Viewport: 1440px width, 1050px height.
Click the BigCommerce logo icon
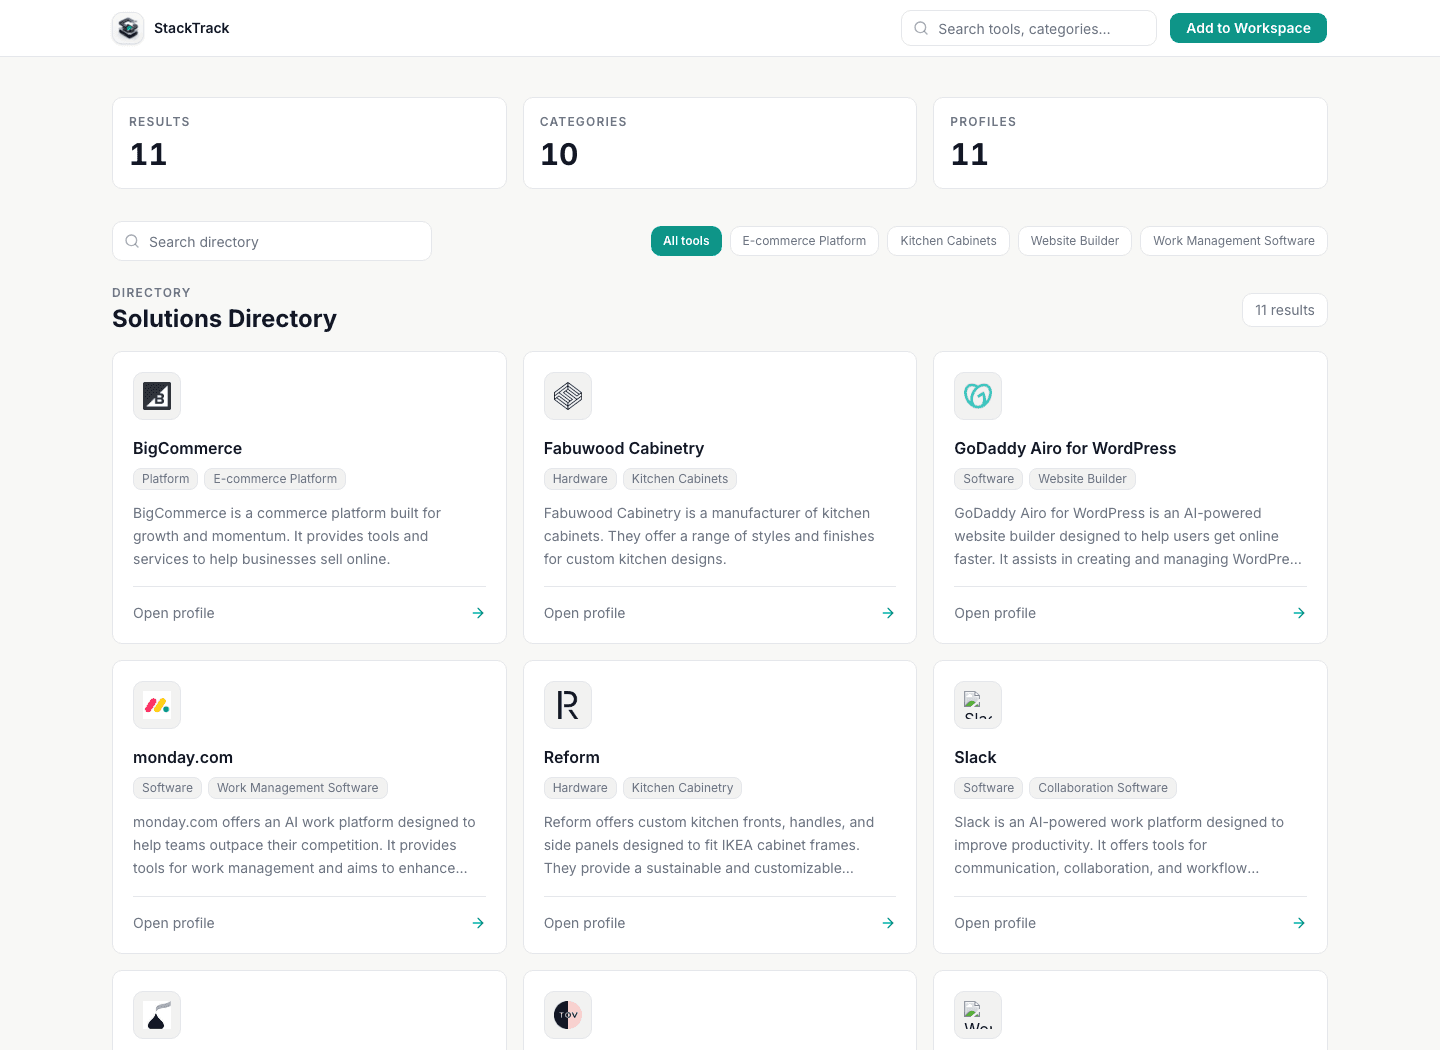157,396
